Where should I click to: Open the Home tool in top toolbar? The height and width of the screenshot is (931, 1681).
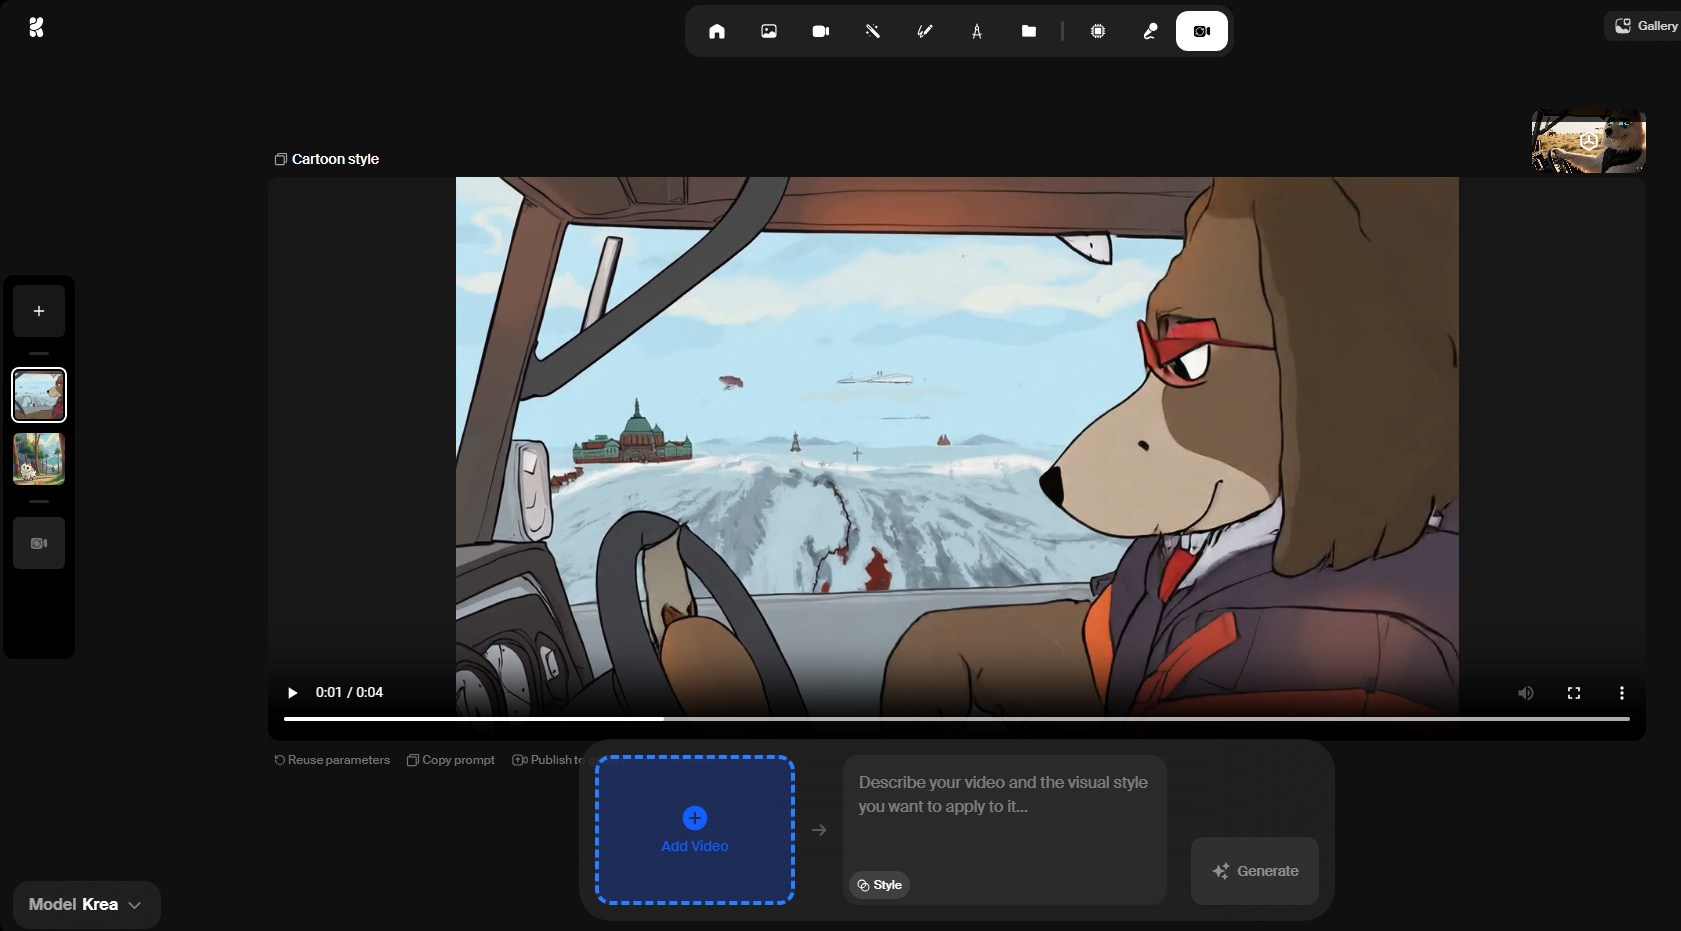(717, 31)
